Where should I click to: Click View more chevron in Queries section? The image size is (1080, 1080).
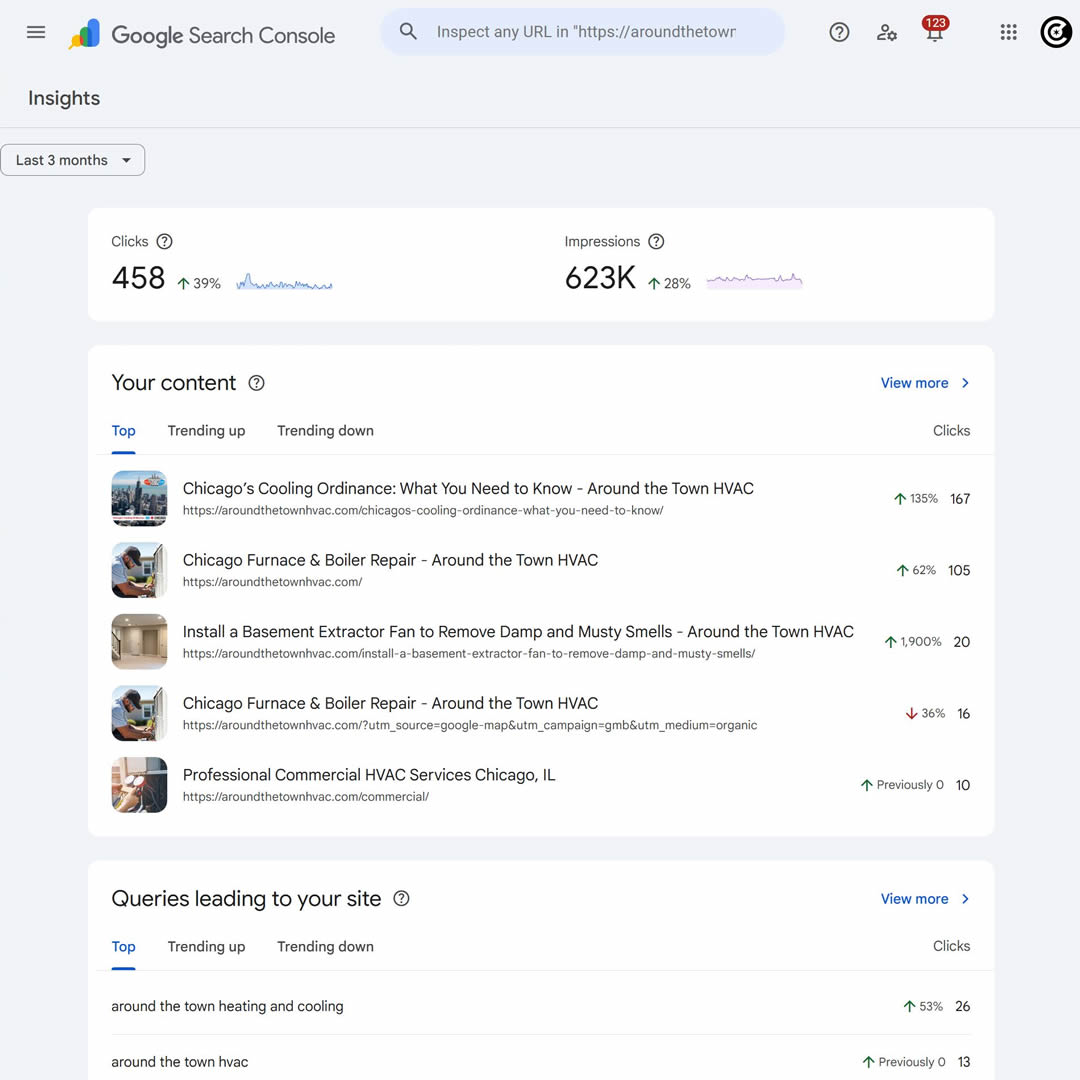[965, 899]
